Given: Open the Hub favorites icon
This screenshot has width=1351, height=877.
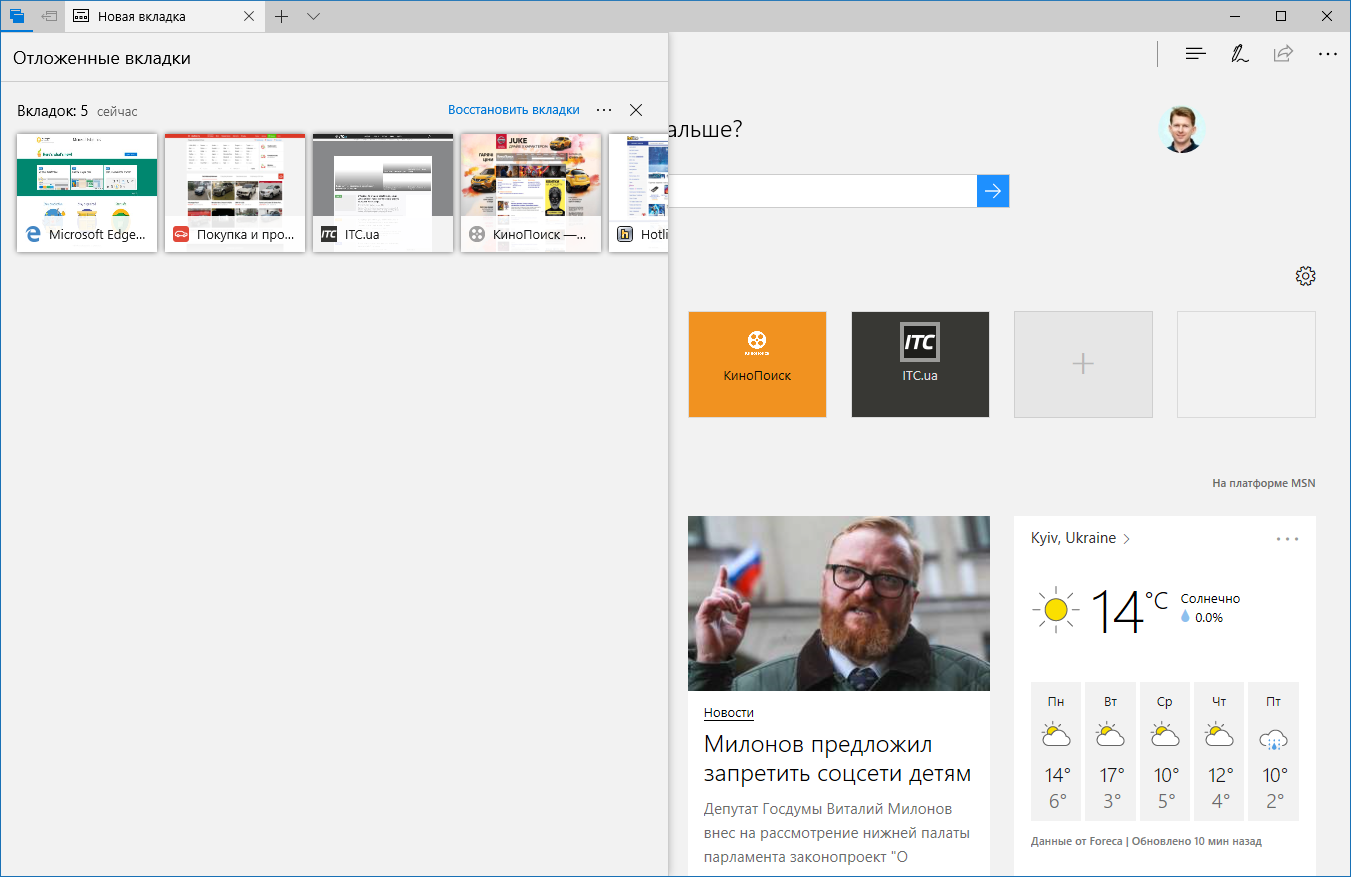Looking at the screenshot, I should [x=1195, y=54].
